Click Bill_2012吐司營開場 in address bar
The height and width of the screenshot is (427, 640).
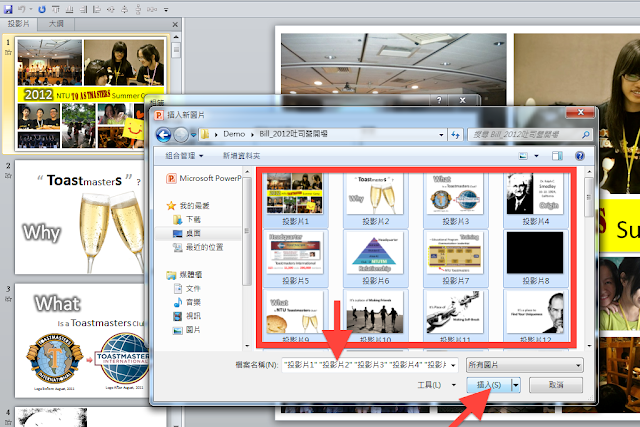(293, 134)
